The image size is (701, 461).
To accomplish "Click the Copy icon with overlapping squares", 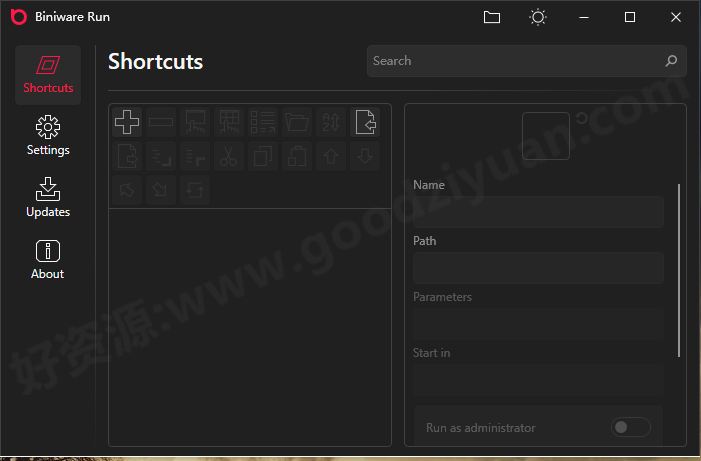I will click(x=263, y=156).
